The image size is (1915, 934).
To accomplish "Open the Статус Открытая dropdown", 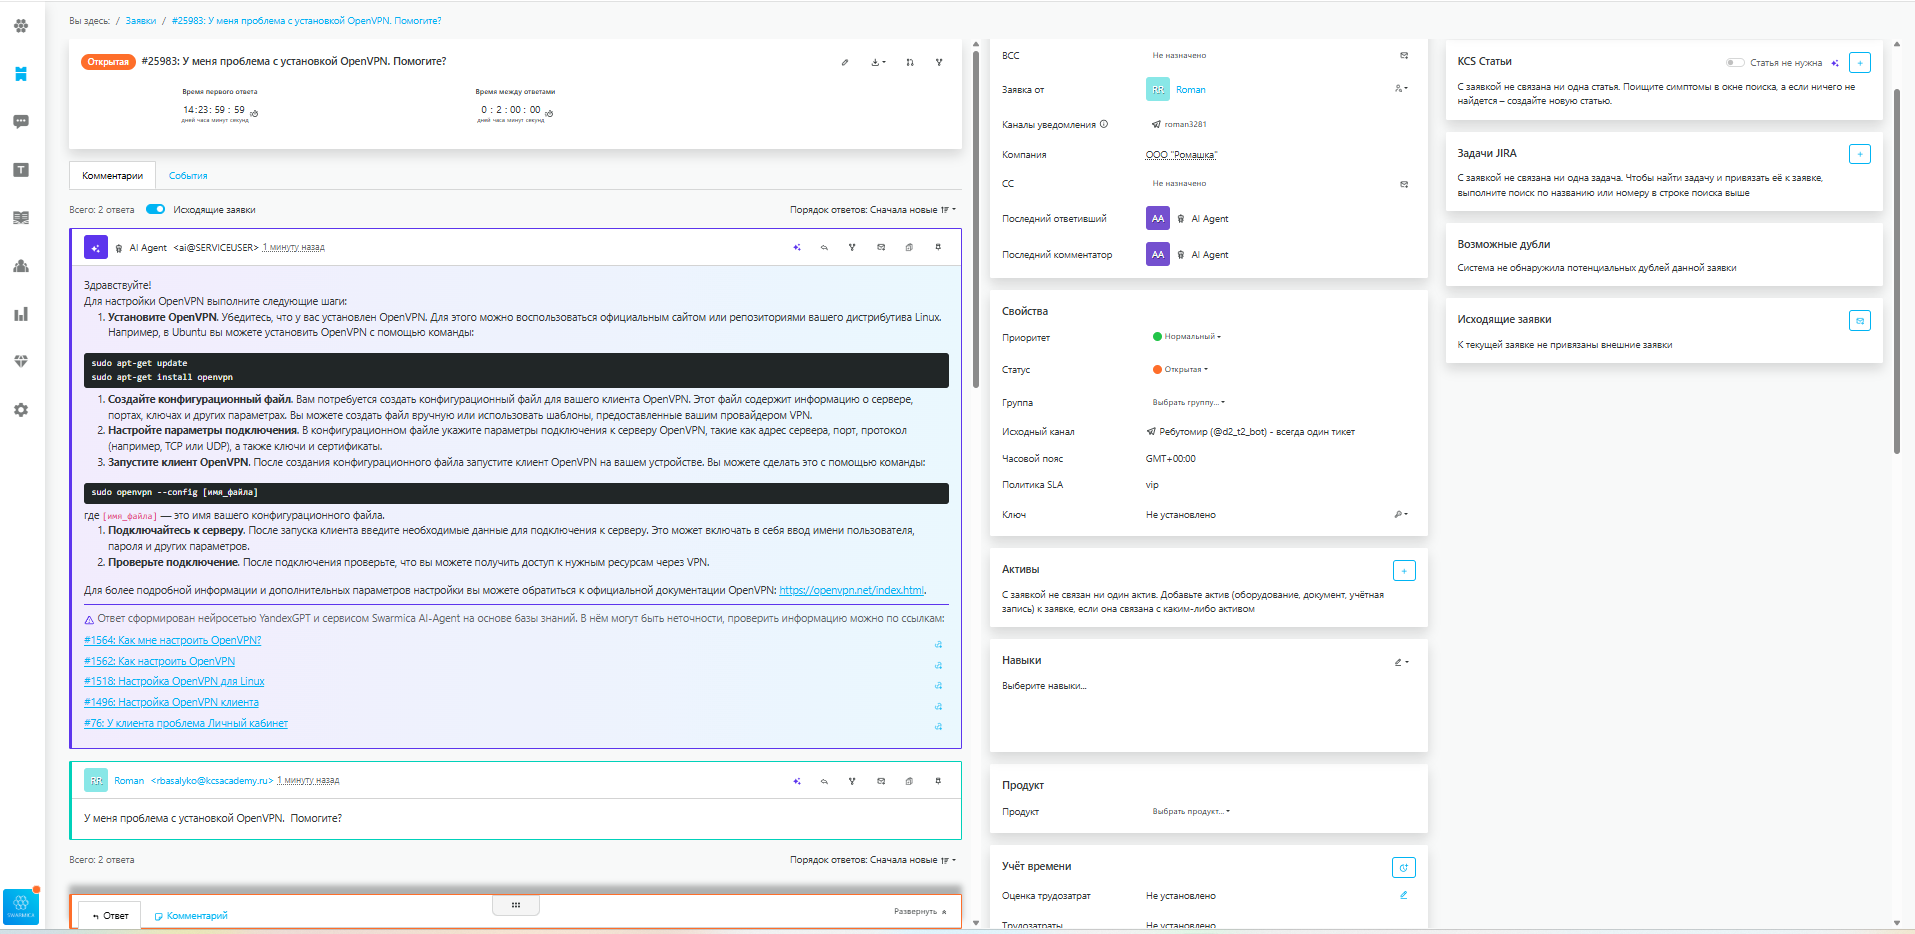I will (1185, 370).
